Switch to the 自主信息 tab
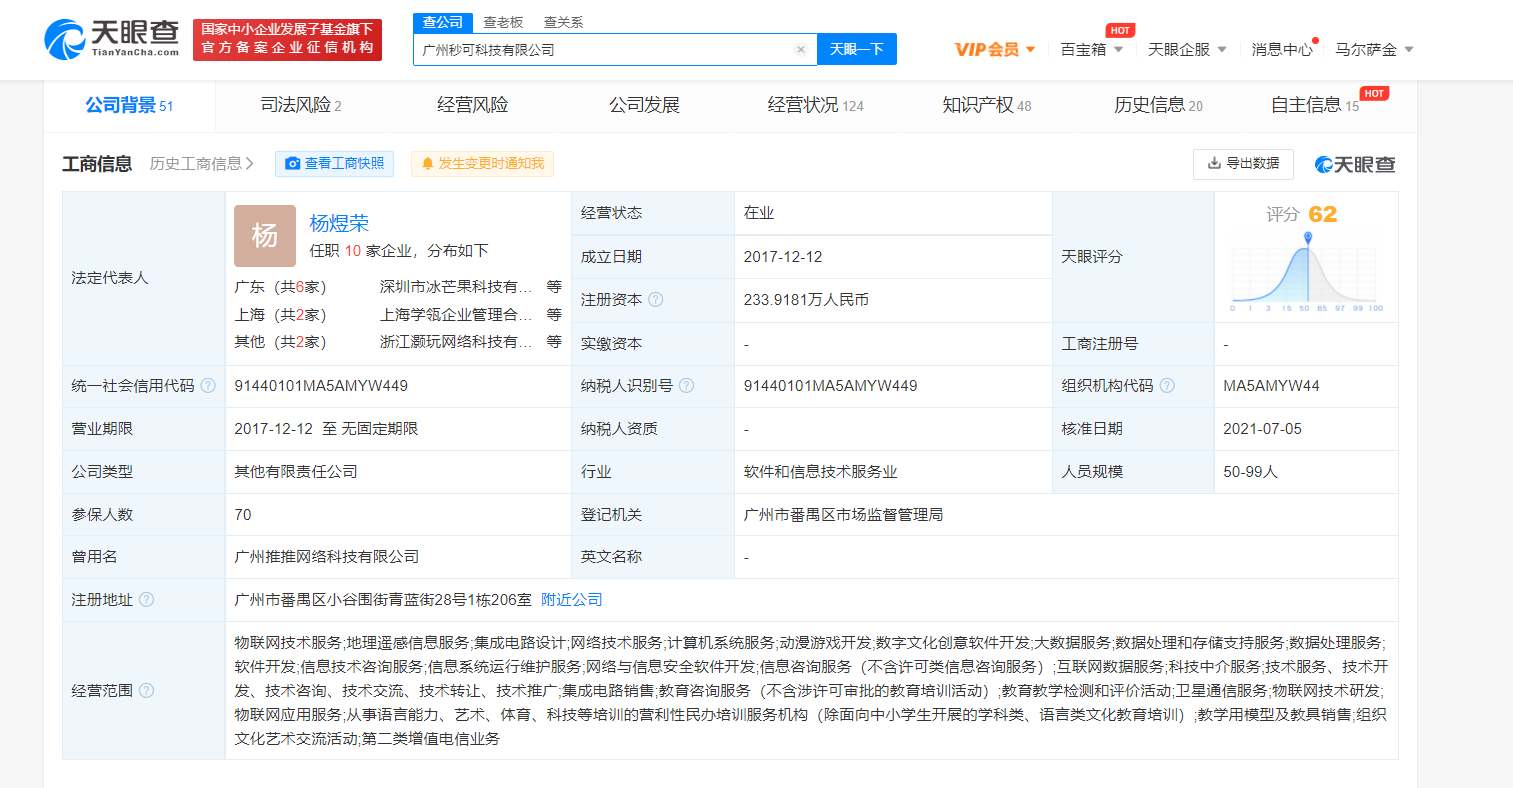The image size is (1513, 788). click(x=1315, y=105)
